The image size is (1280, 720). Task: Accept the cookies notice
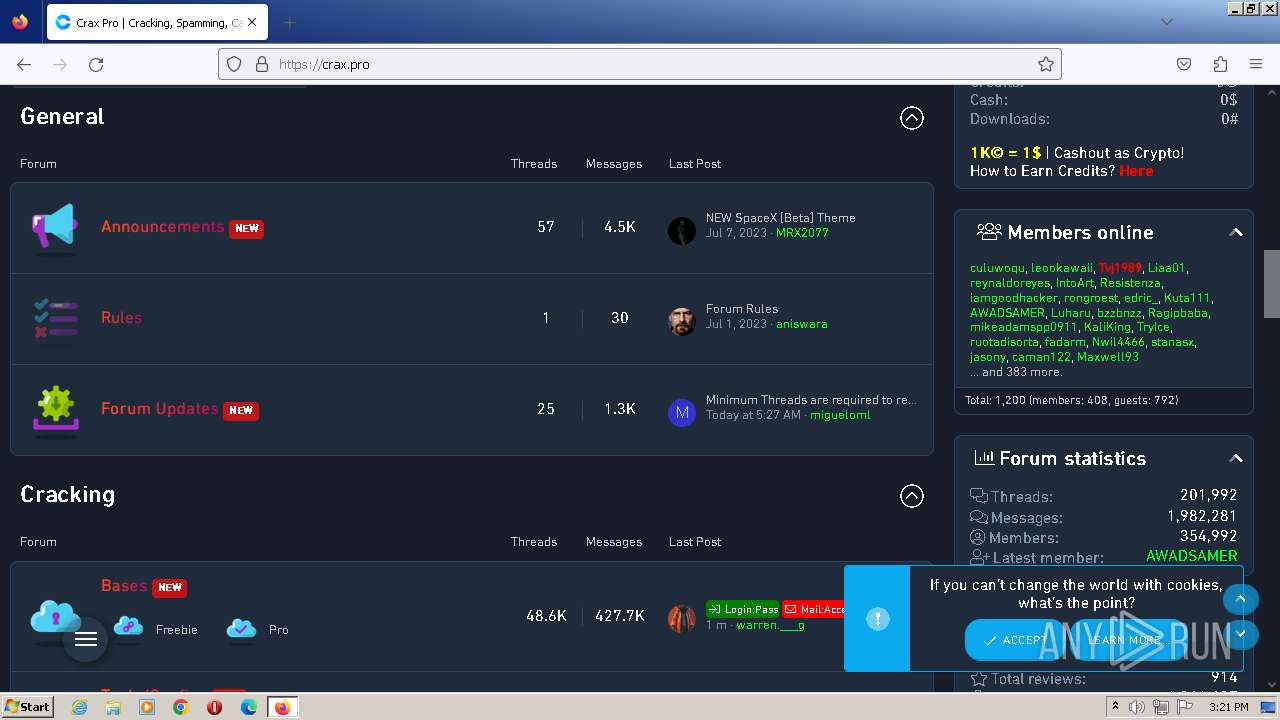point(1014,640)
